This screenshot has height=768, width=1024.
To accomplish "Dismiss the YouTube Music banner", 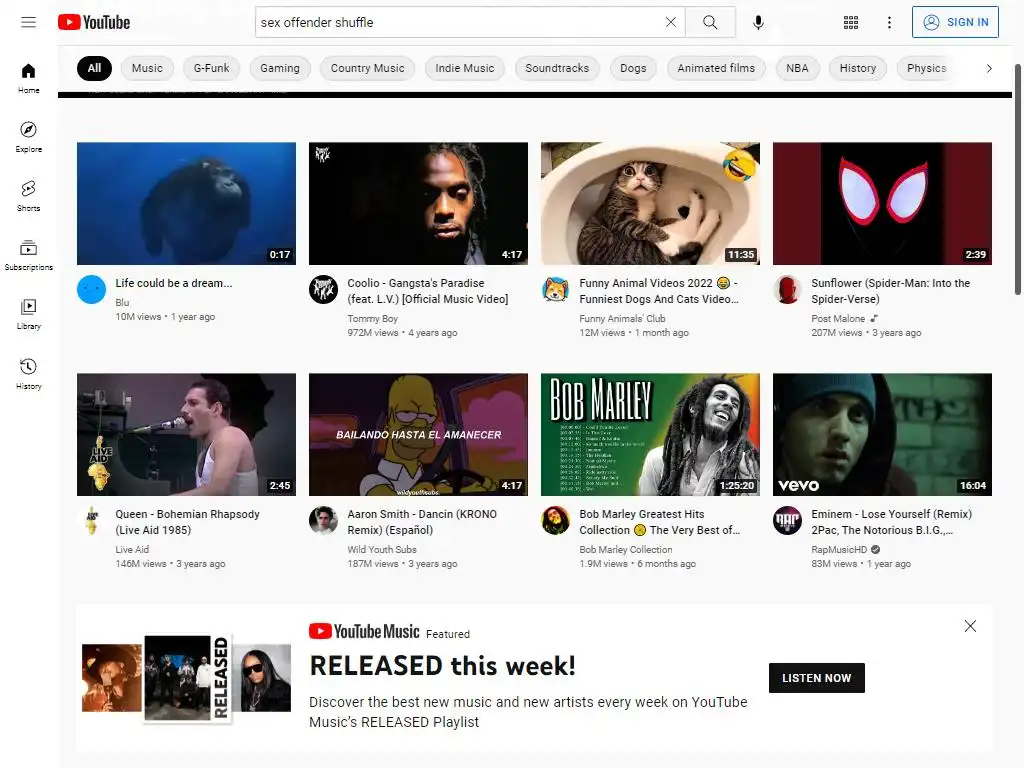I will tap(970, 626).
